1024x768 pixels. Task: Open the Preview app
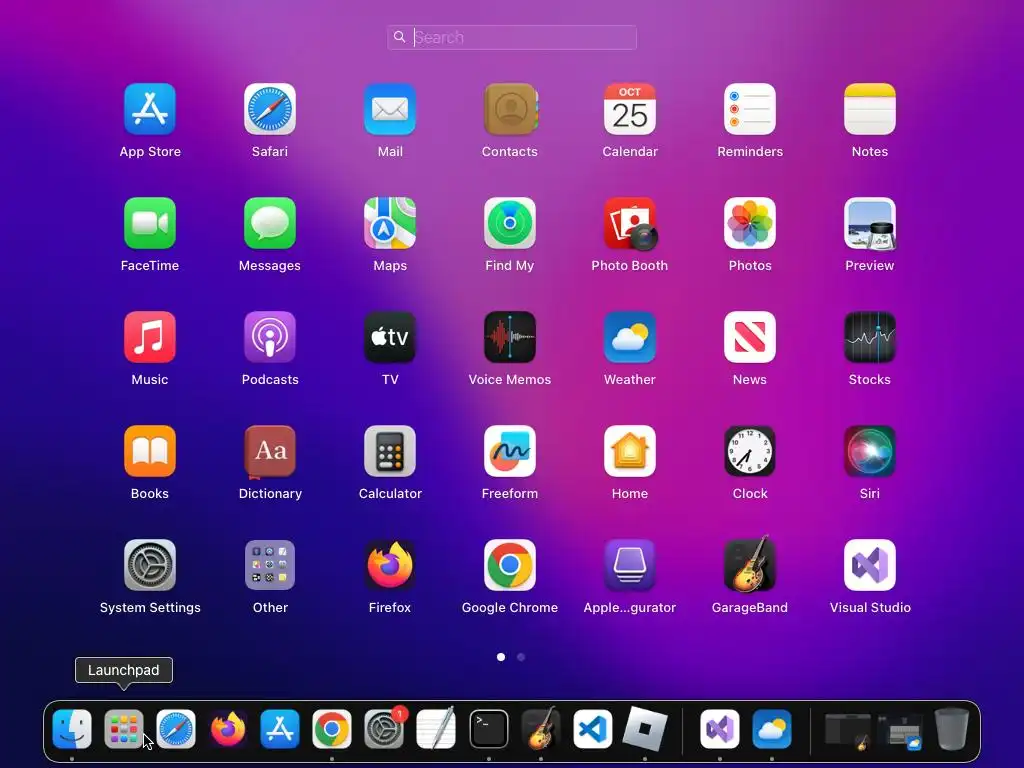(x=870, y=223)
